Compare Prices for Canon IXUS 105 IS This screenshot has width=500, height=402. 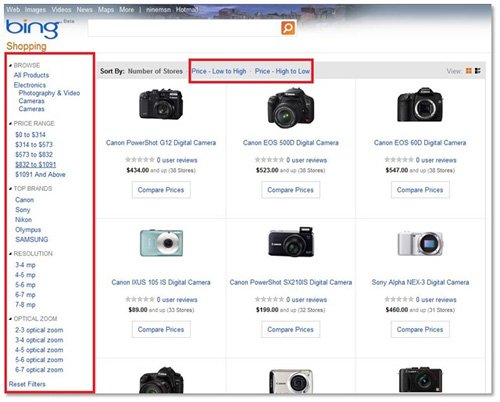click(x=161, y=329)
